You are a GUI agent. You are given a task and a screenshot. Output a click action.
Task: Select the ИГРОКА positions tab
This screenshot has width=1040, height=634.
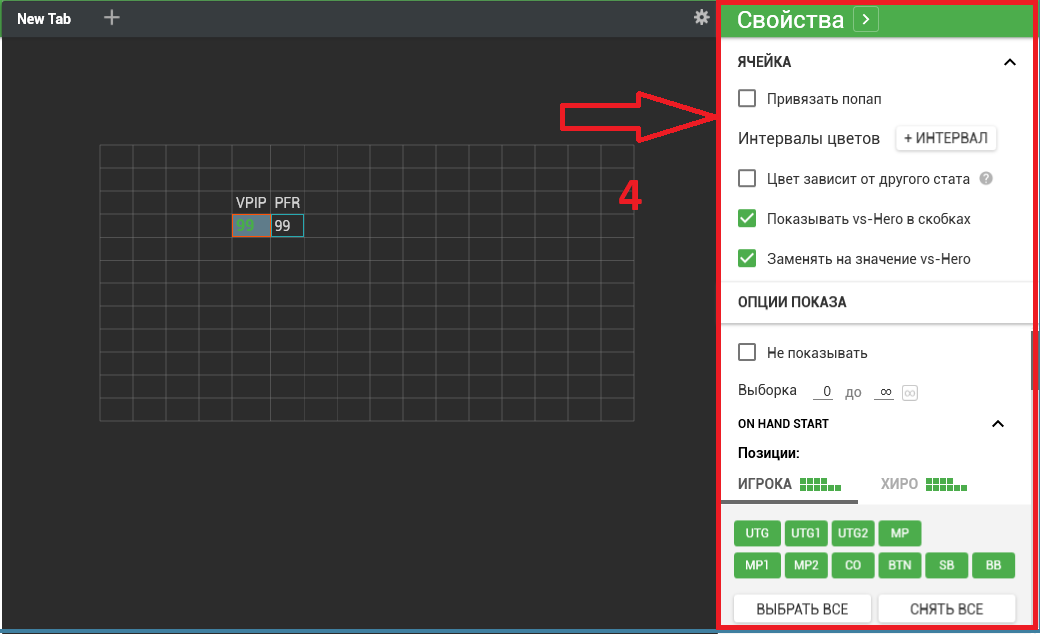click(x=788, y=484)
